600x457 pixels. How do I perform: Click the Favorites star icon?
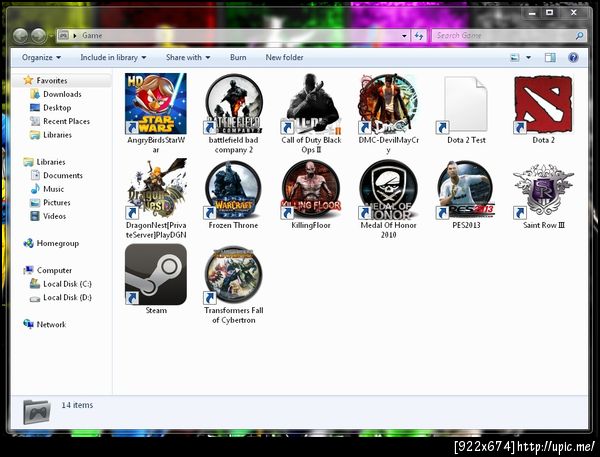pyautogui.click(x=28, y=80)
